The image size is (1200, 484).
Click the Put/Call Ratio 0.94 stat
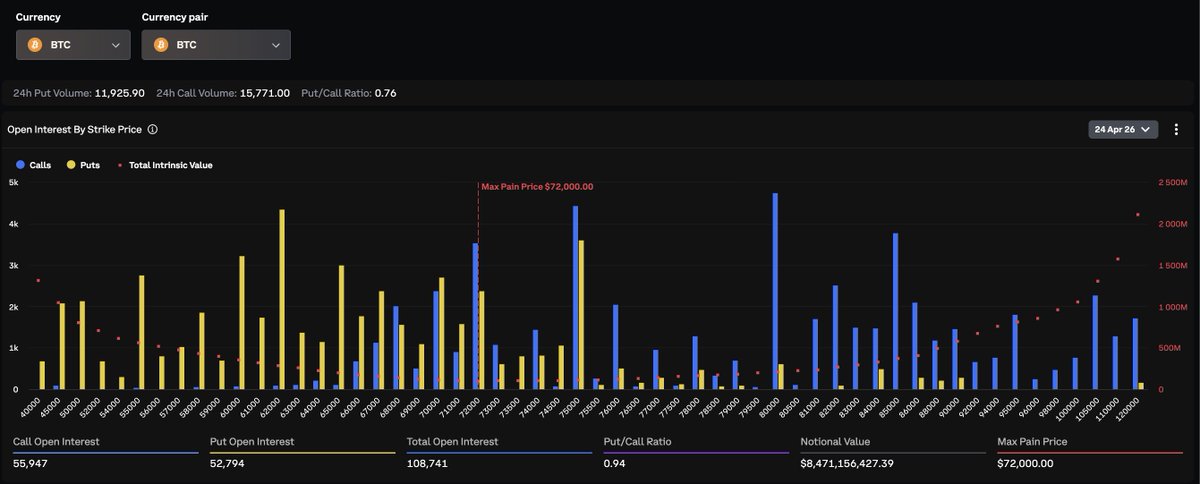(614, 463)
